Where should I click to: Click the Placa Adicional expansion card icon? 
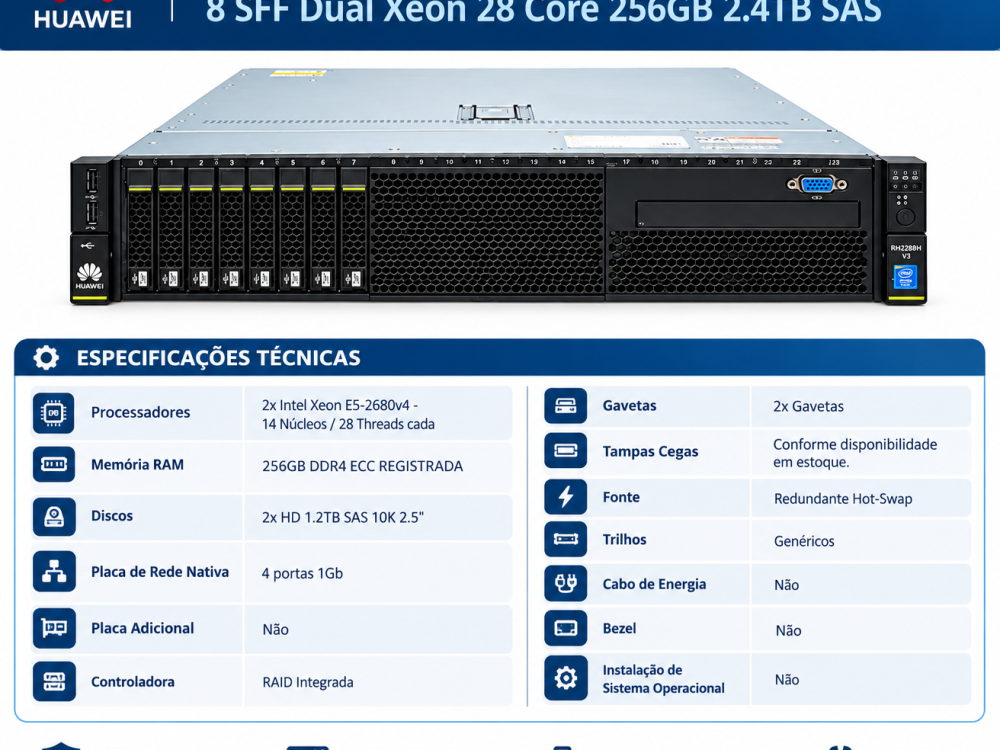coord(54,628)
